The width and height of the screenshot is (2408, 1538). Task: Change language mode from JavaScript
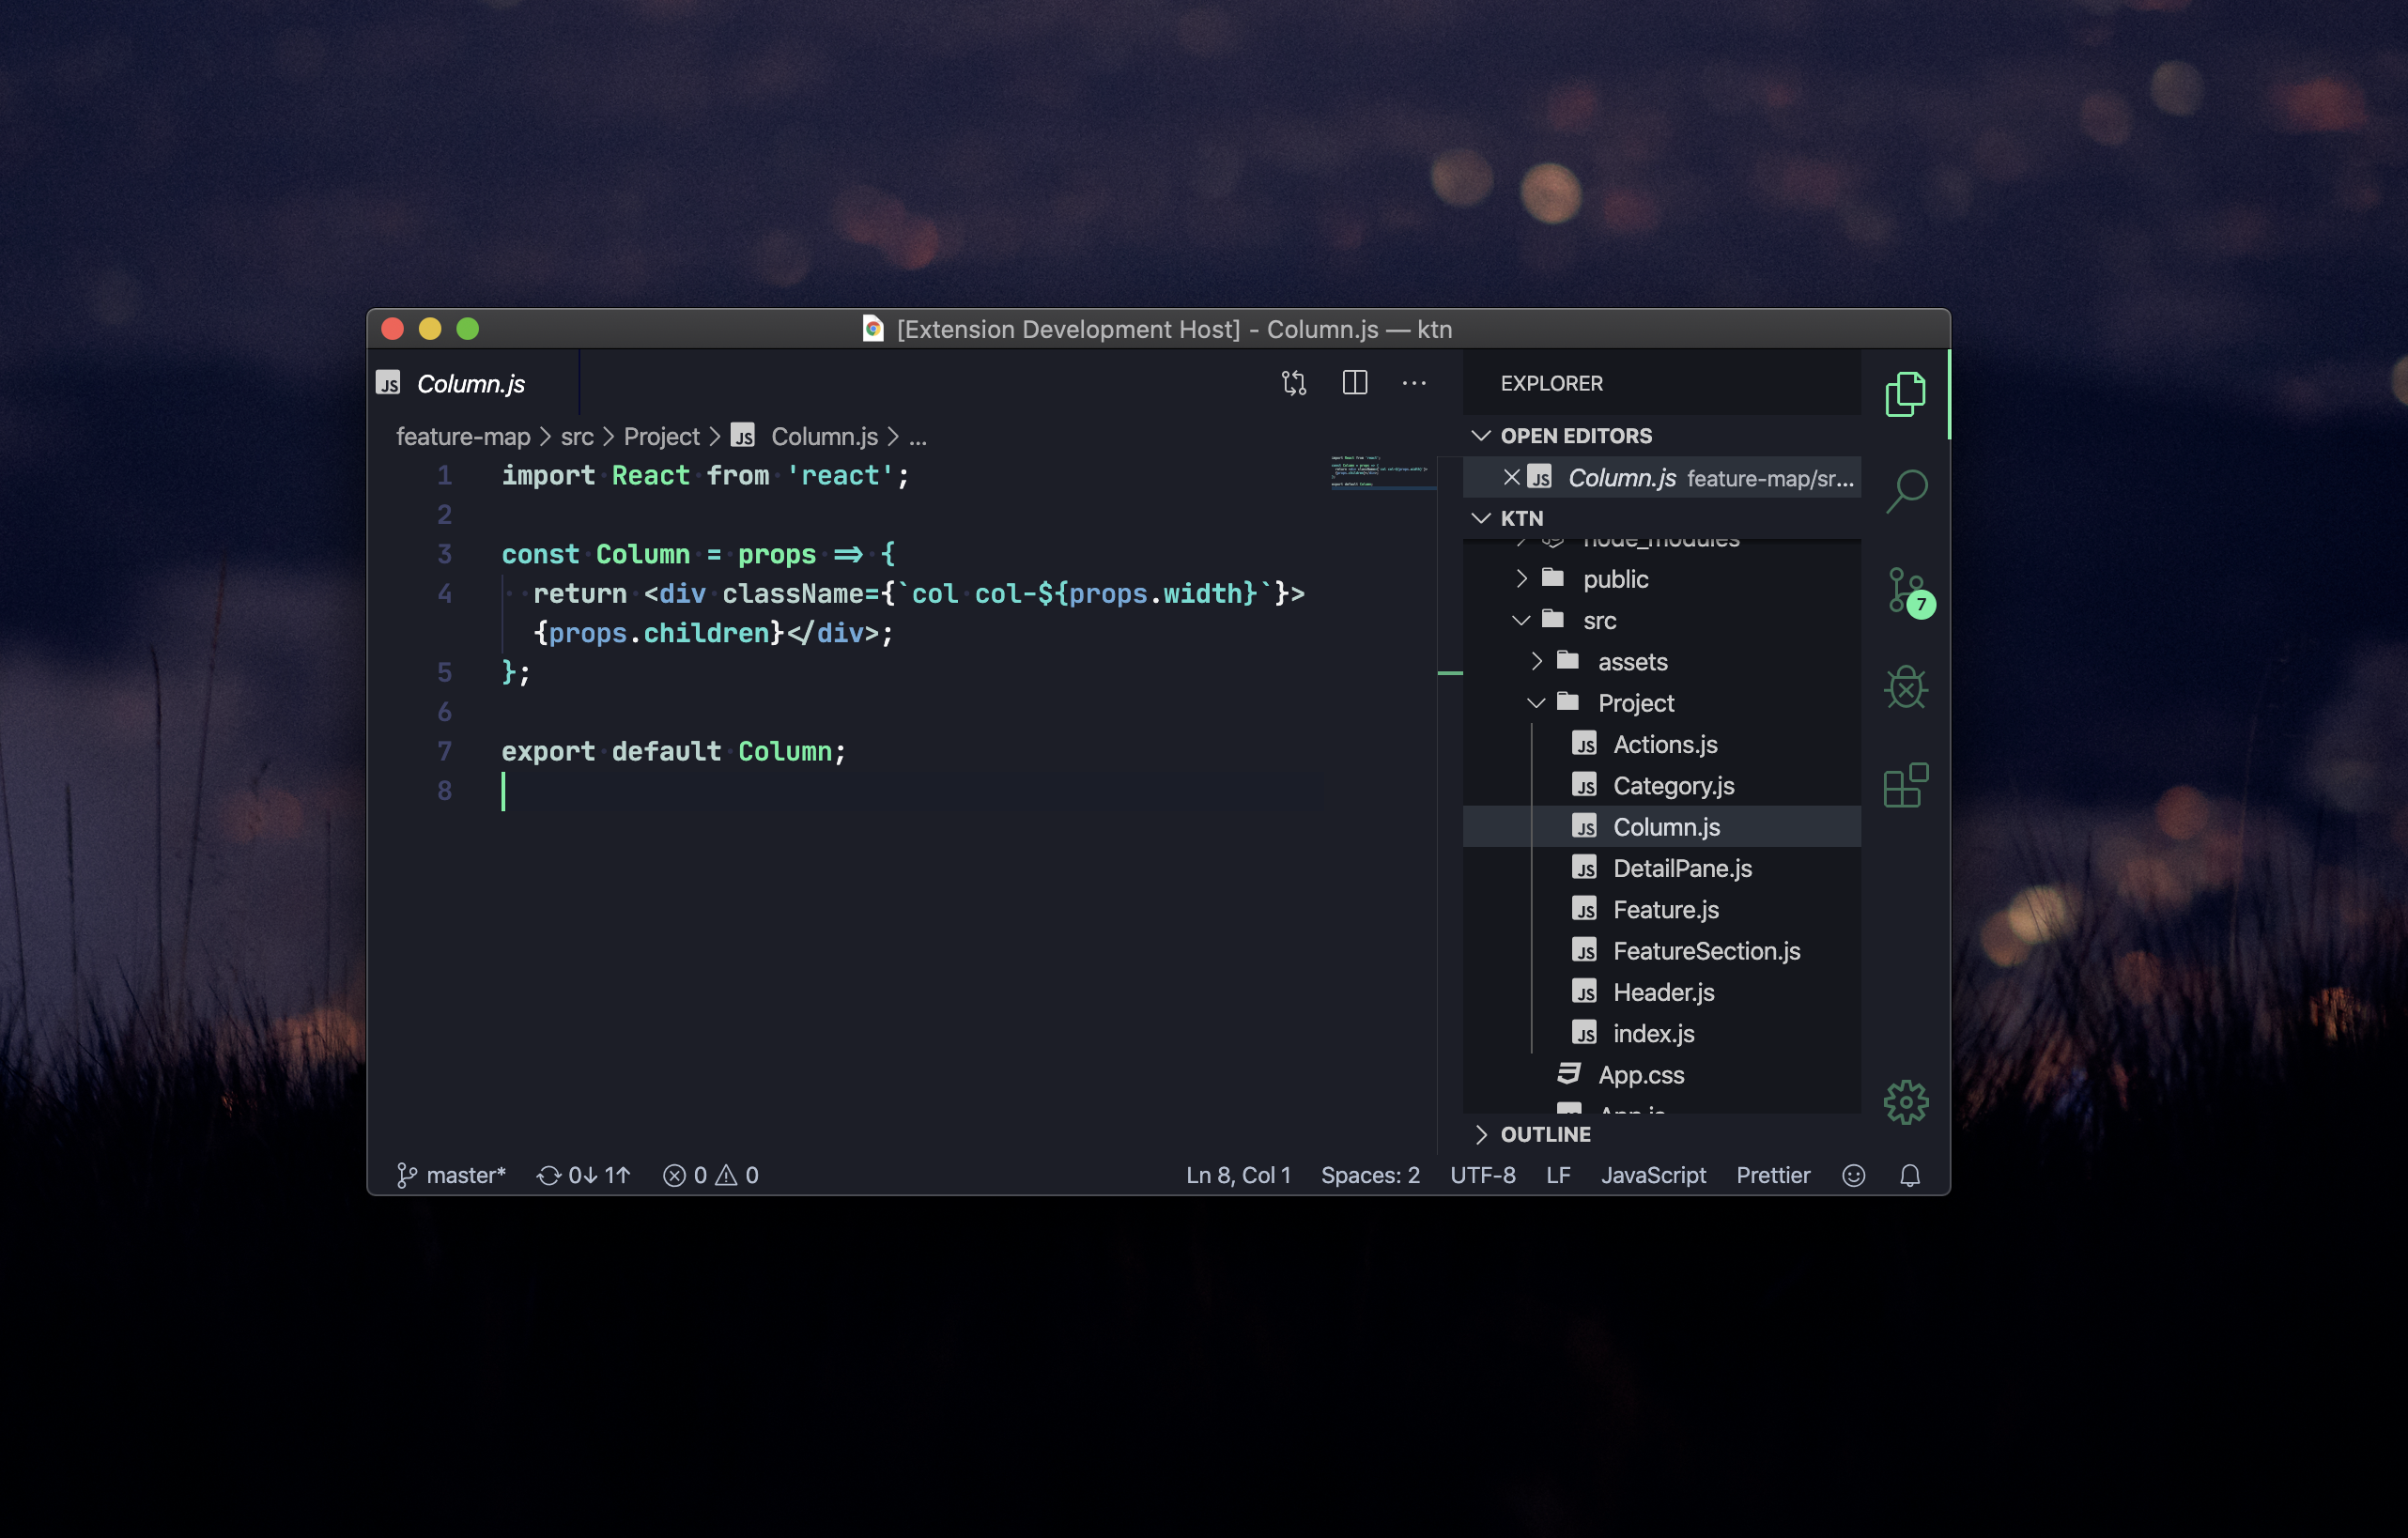(x=1653, y=1176)
